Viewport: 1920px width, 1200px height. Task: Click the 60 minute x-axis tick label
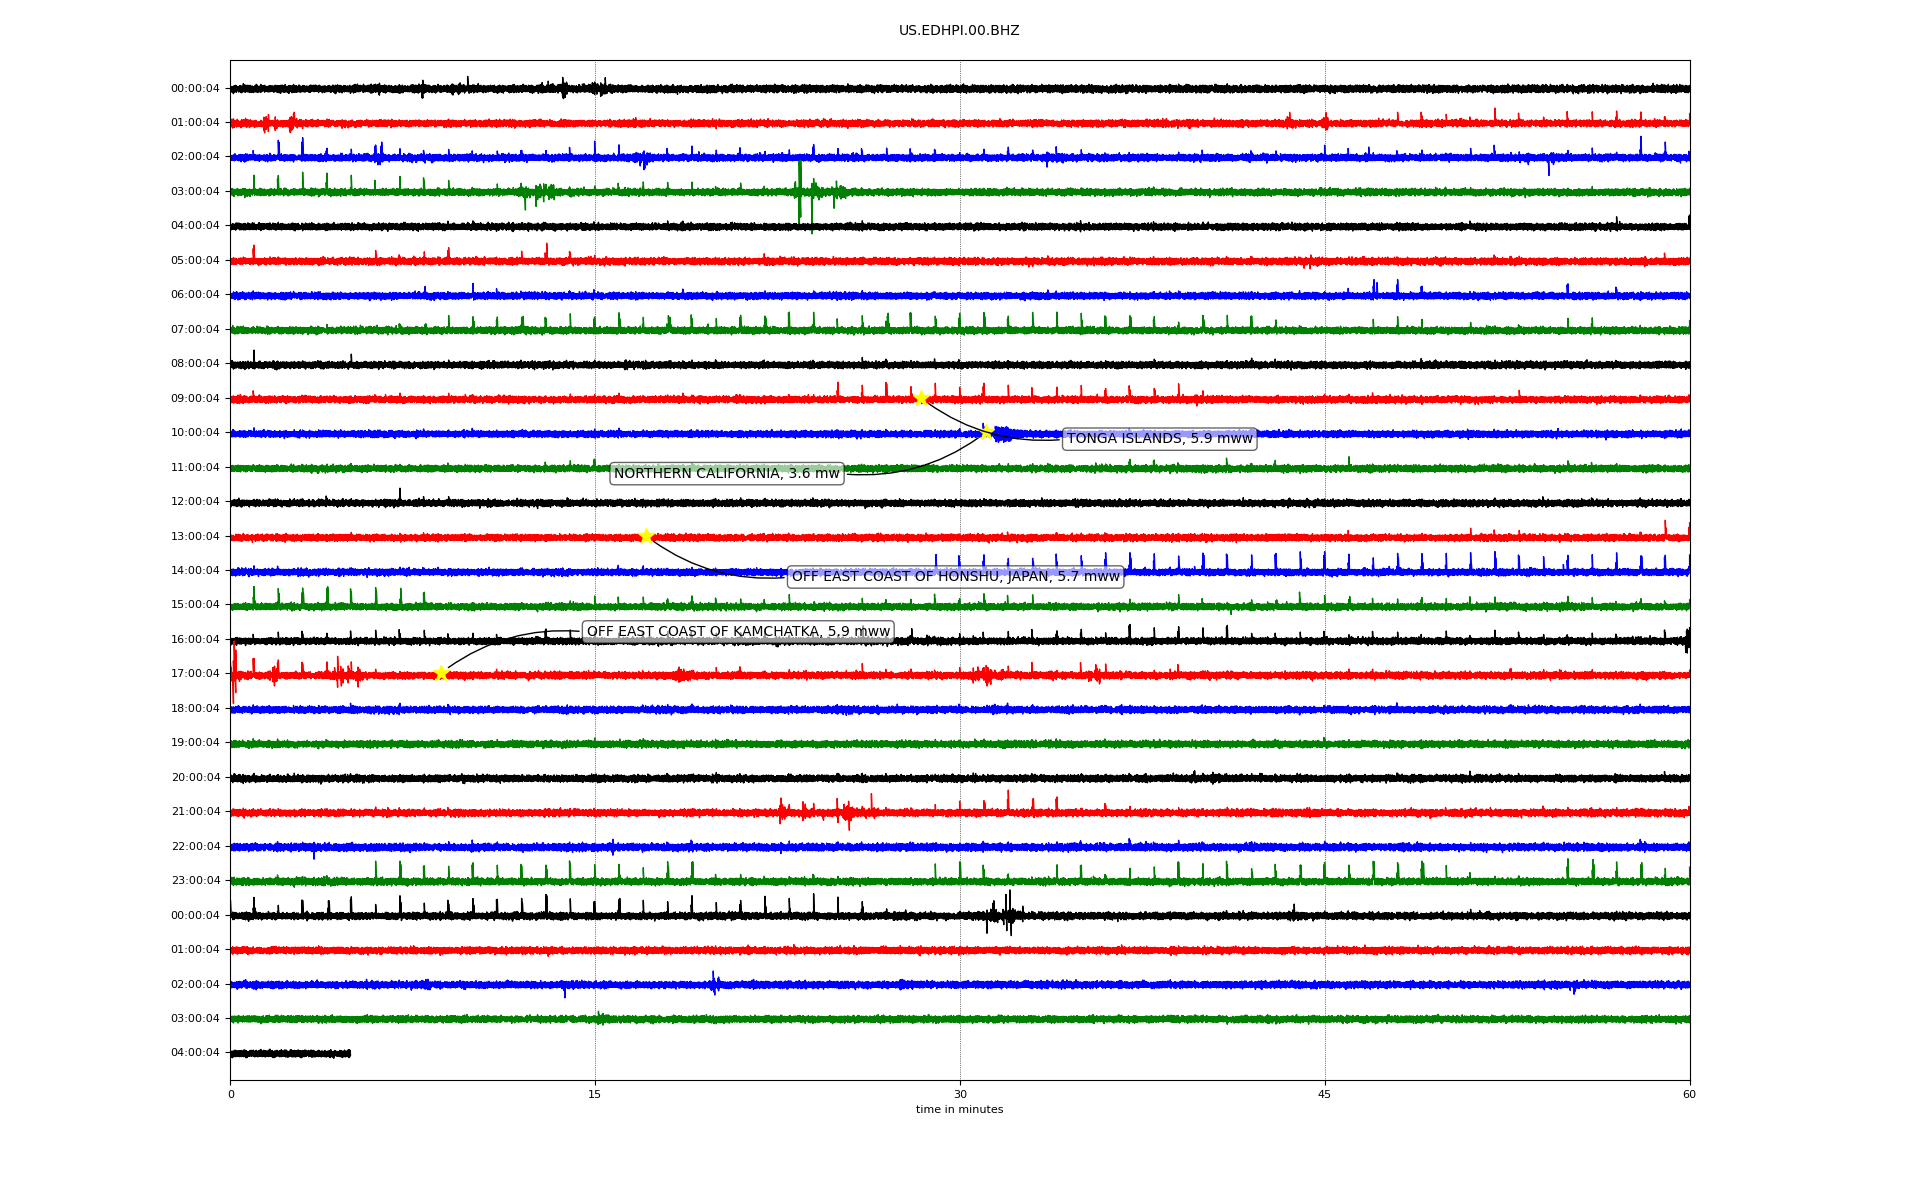(x=1689, y=1095)
